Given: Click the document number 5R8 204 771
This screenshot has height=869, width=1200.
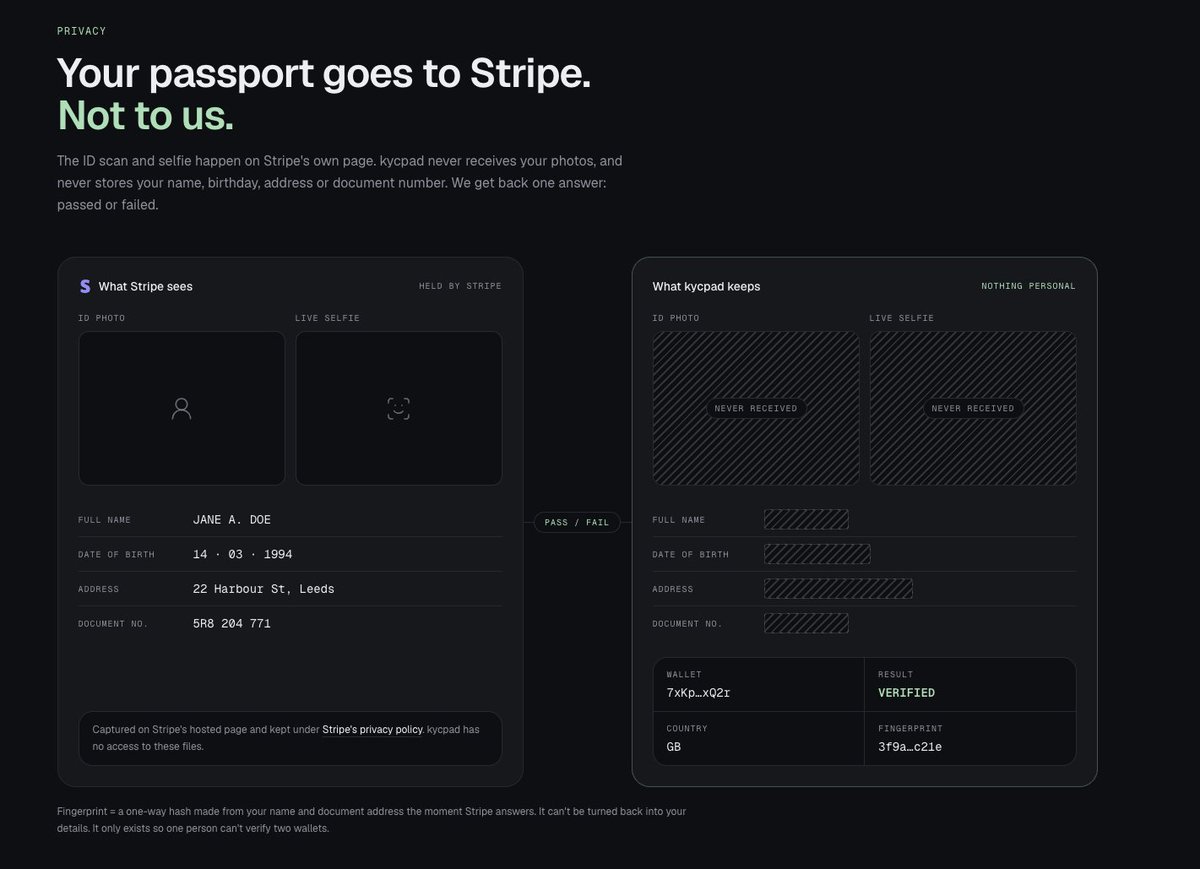Looking at the screenshot, I should (x=232, y=624).
